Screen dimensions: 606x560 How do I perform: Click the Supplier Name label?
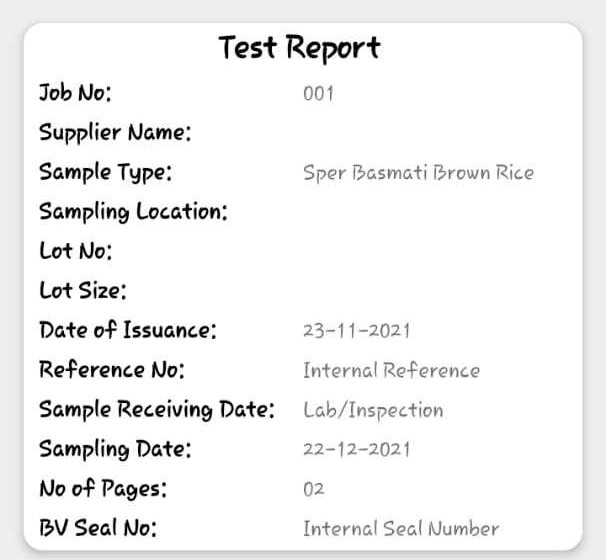tap(115, 133)
